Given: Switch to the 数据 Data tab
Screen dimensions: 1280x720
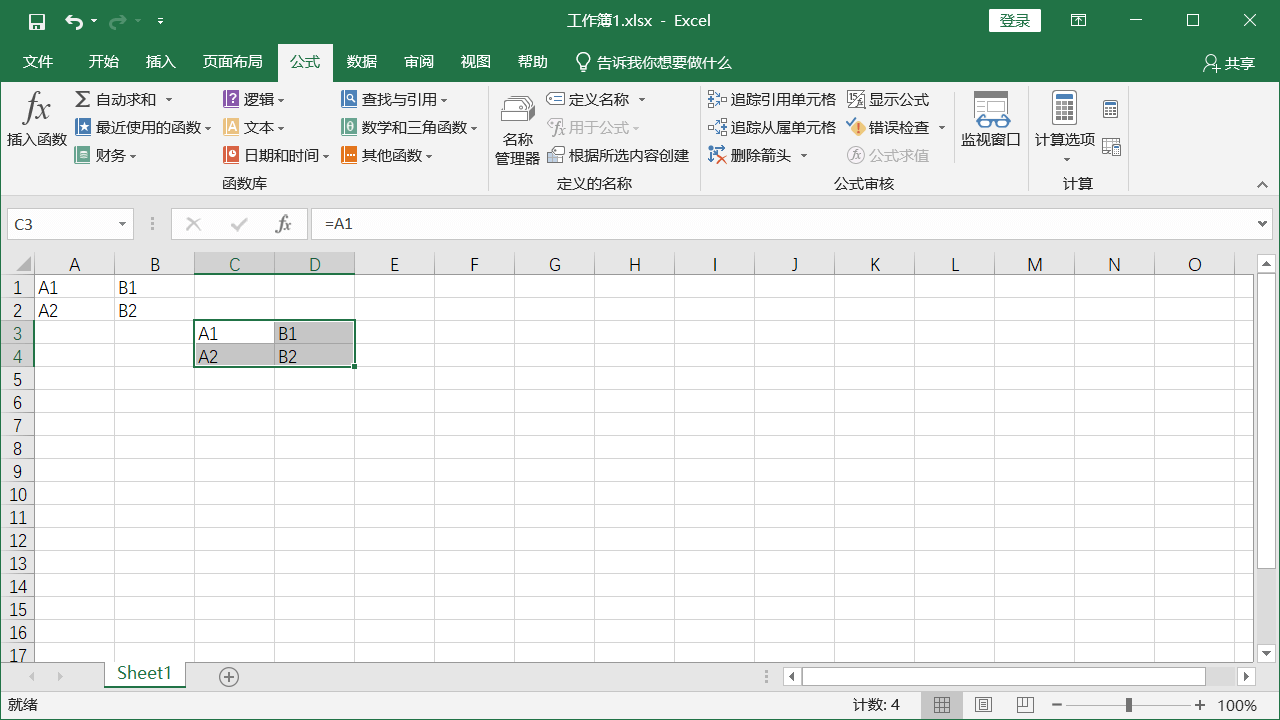Looking at the screenshot, I should 361,62.
